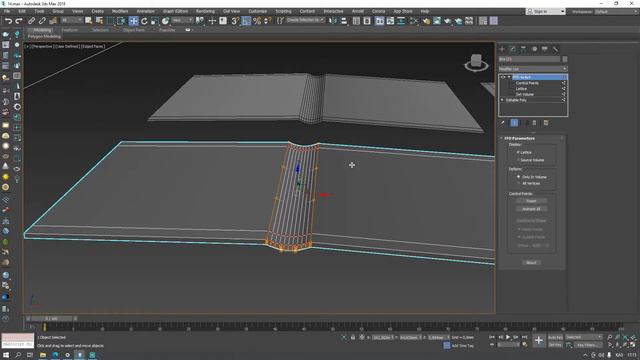
Task: Expand the Editable Poly entry
Action: coord(502,100)
